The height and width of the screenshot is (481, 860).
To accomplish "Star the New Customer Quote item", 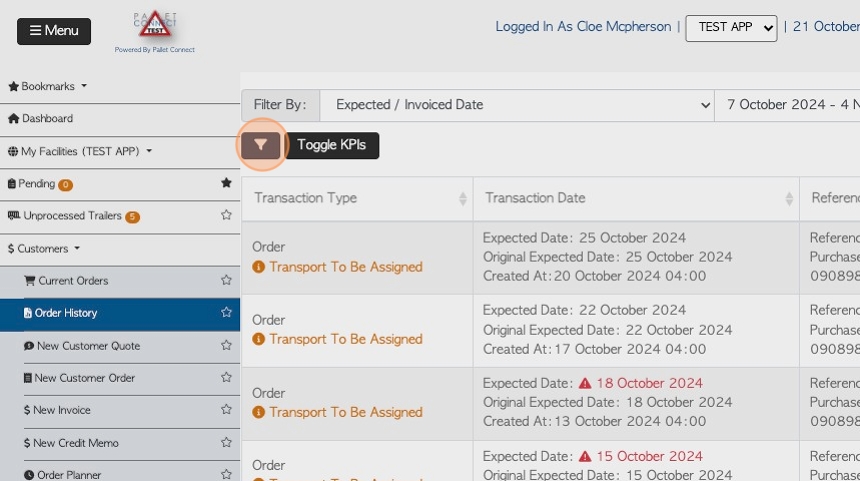I will coord(226,346).
